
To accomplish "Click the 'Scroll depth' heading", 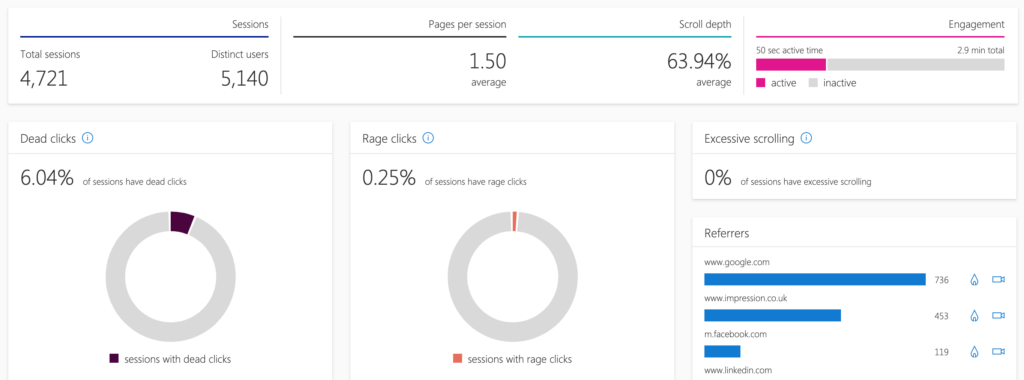I will (x=705, y=25).
